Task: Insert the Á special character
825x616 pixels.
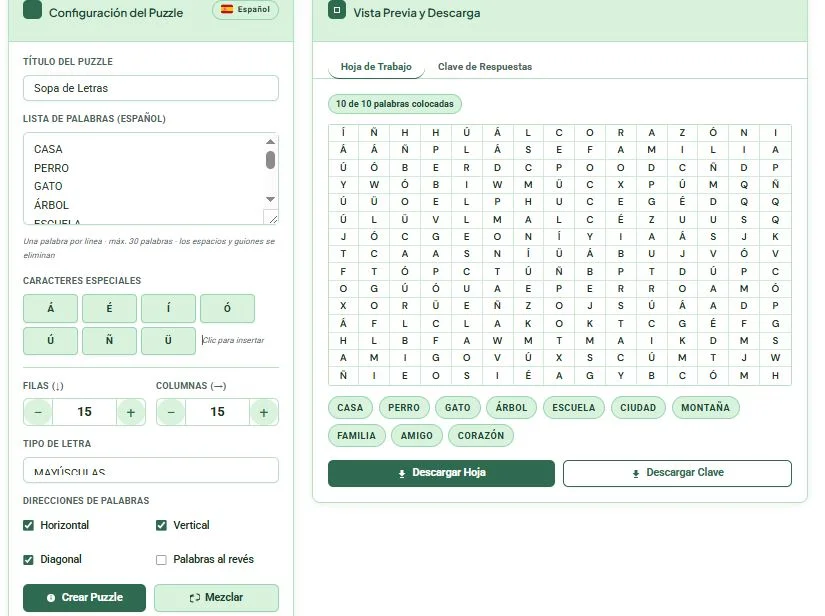Action: click(x=51, y=308)
